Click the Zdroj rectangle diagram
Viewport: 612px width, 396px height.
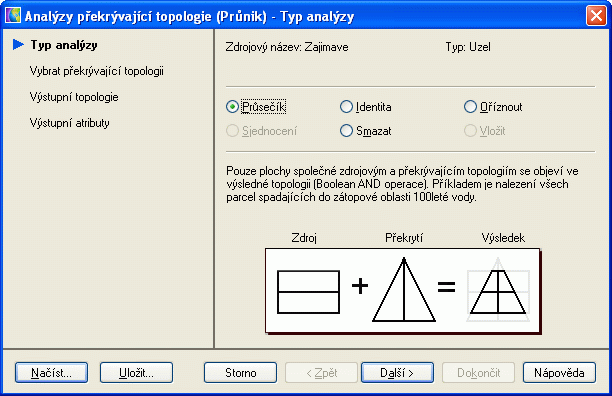[x=308, y=292]
